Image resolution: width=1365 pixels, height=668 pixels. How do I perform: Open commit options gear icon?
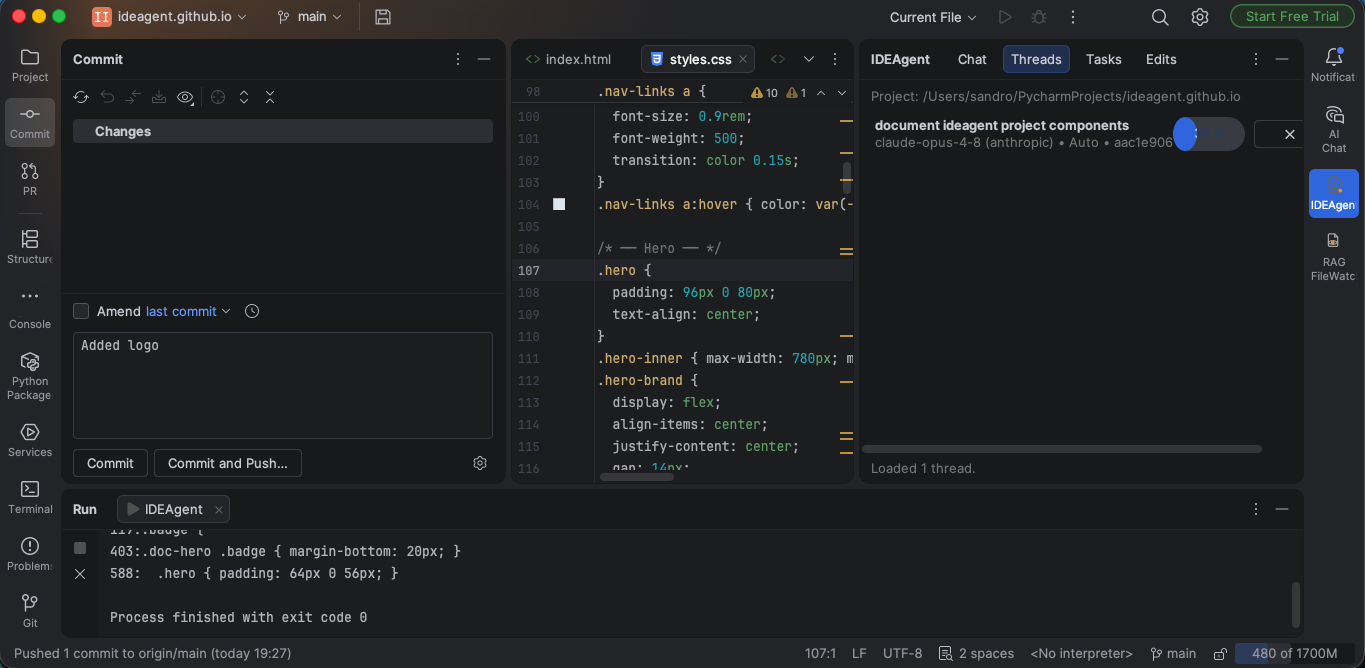pyautogui.click(x=480, y=463)
